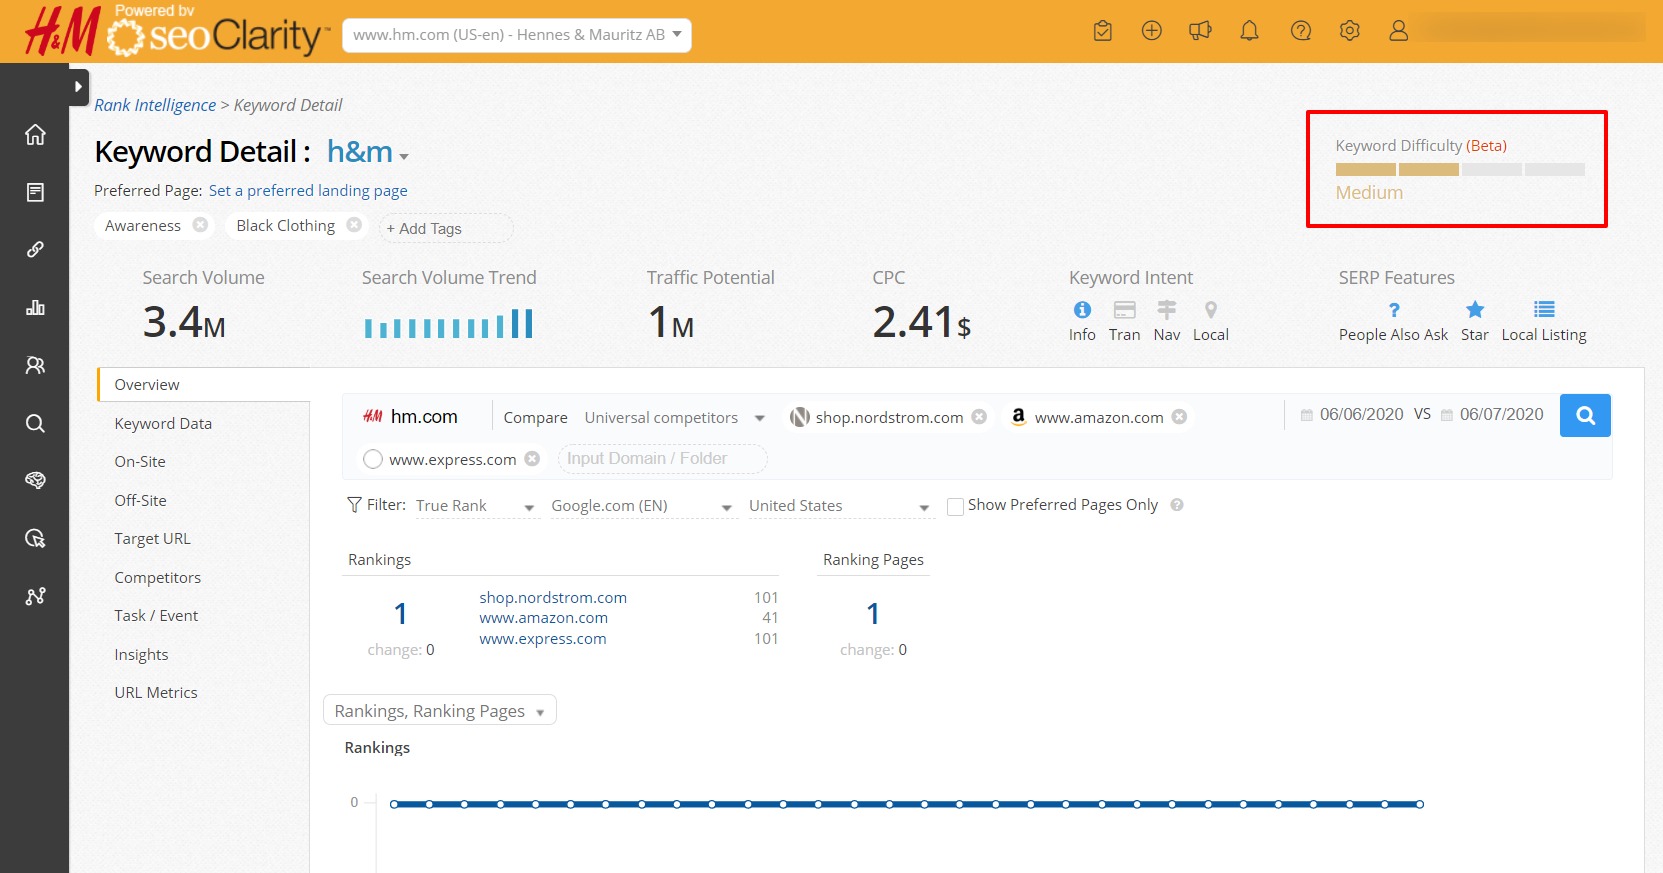Click the Info keyword intent icon
This screenshot has height=873, width=1663.
(1082, 310)
